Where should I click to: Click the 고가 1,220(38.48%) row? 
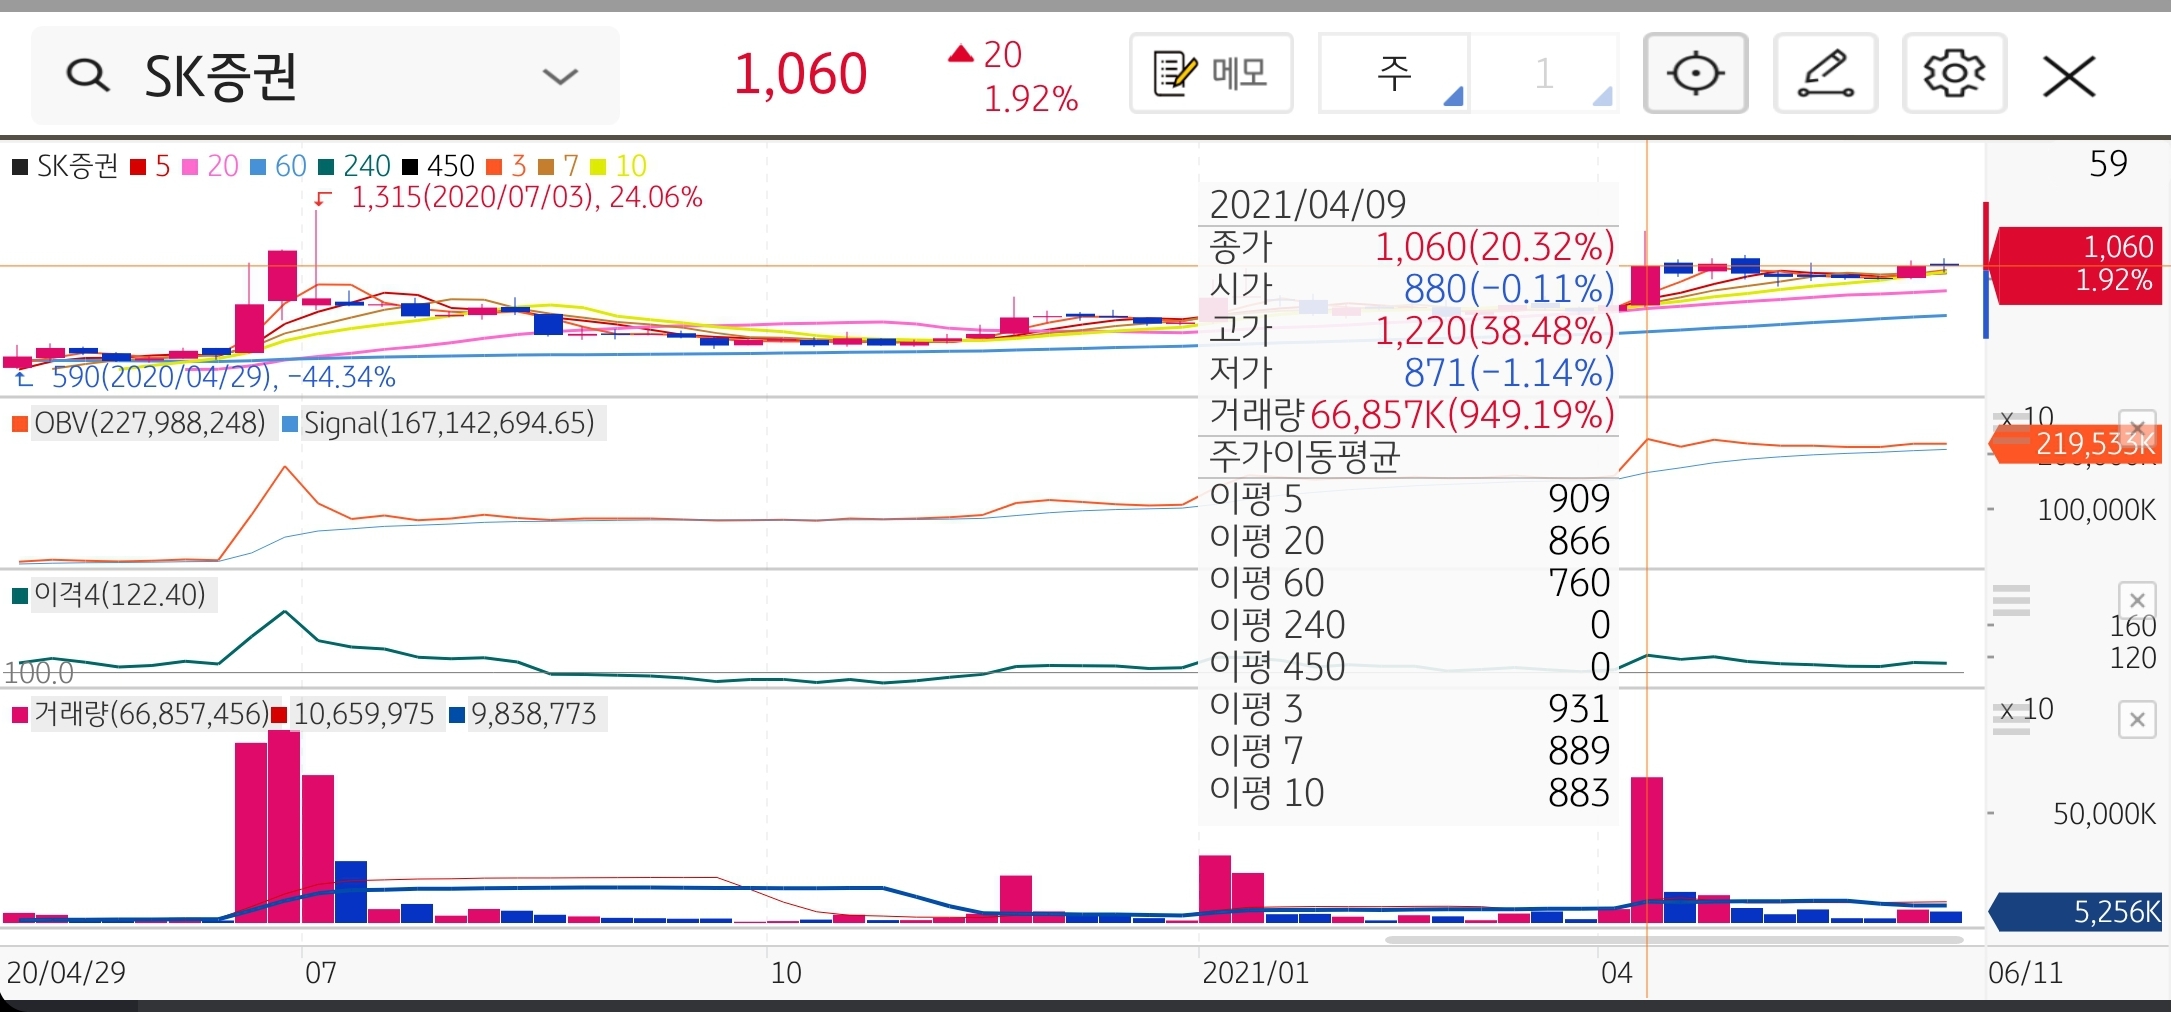1411,330
